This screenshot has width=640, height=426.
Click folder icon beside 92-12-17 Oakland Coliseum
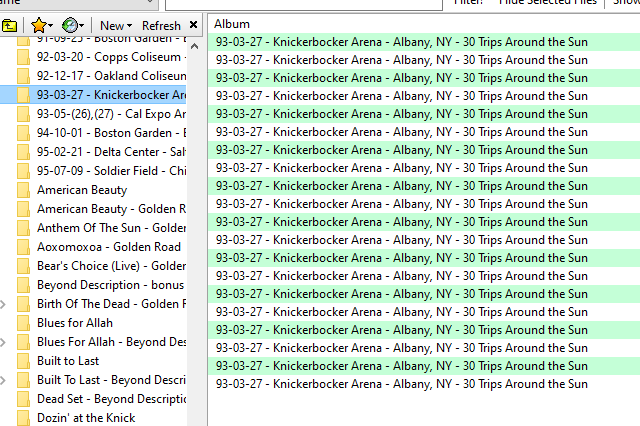pyautogui.click(x=23, y=76)
